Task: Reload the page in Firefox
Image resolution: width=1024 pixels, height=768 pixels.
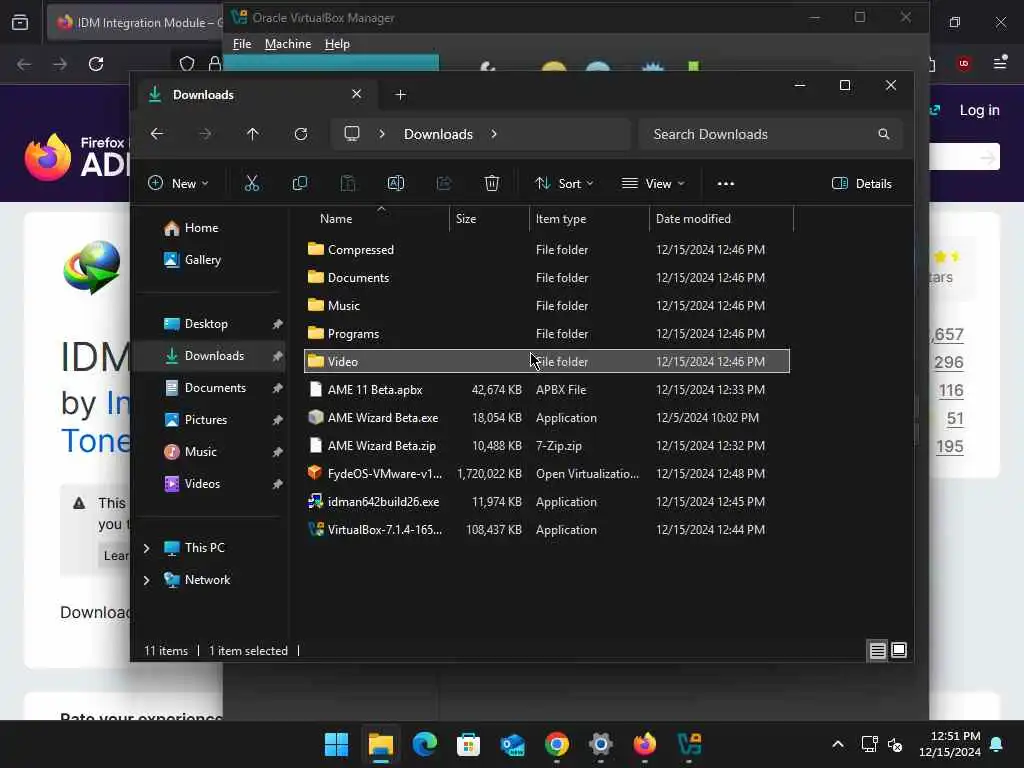Action: (x=96, y=63)
